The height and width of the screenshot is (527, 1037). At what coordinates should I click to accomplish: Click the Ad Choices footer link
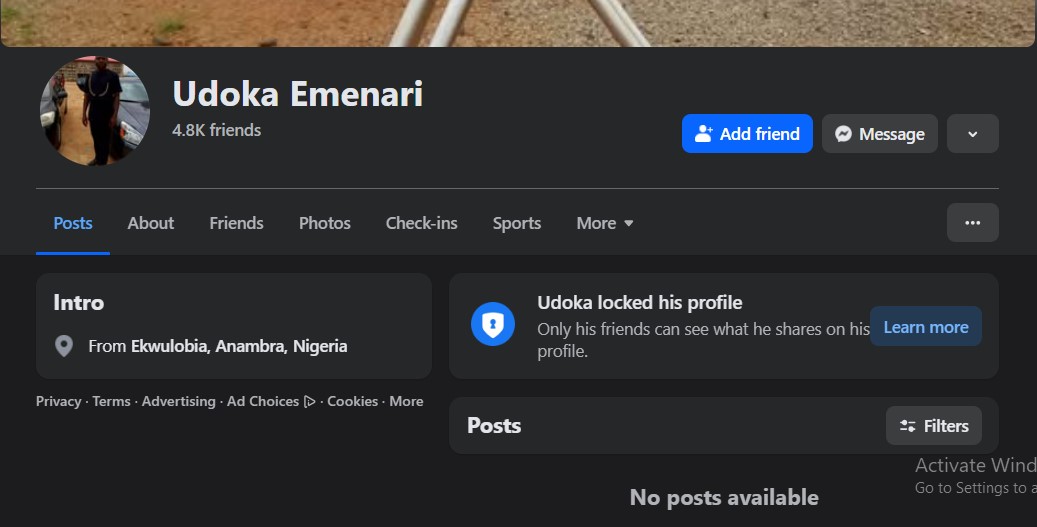[263, 401]
